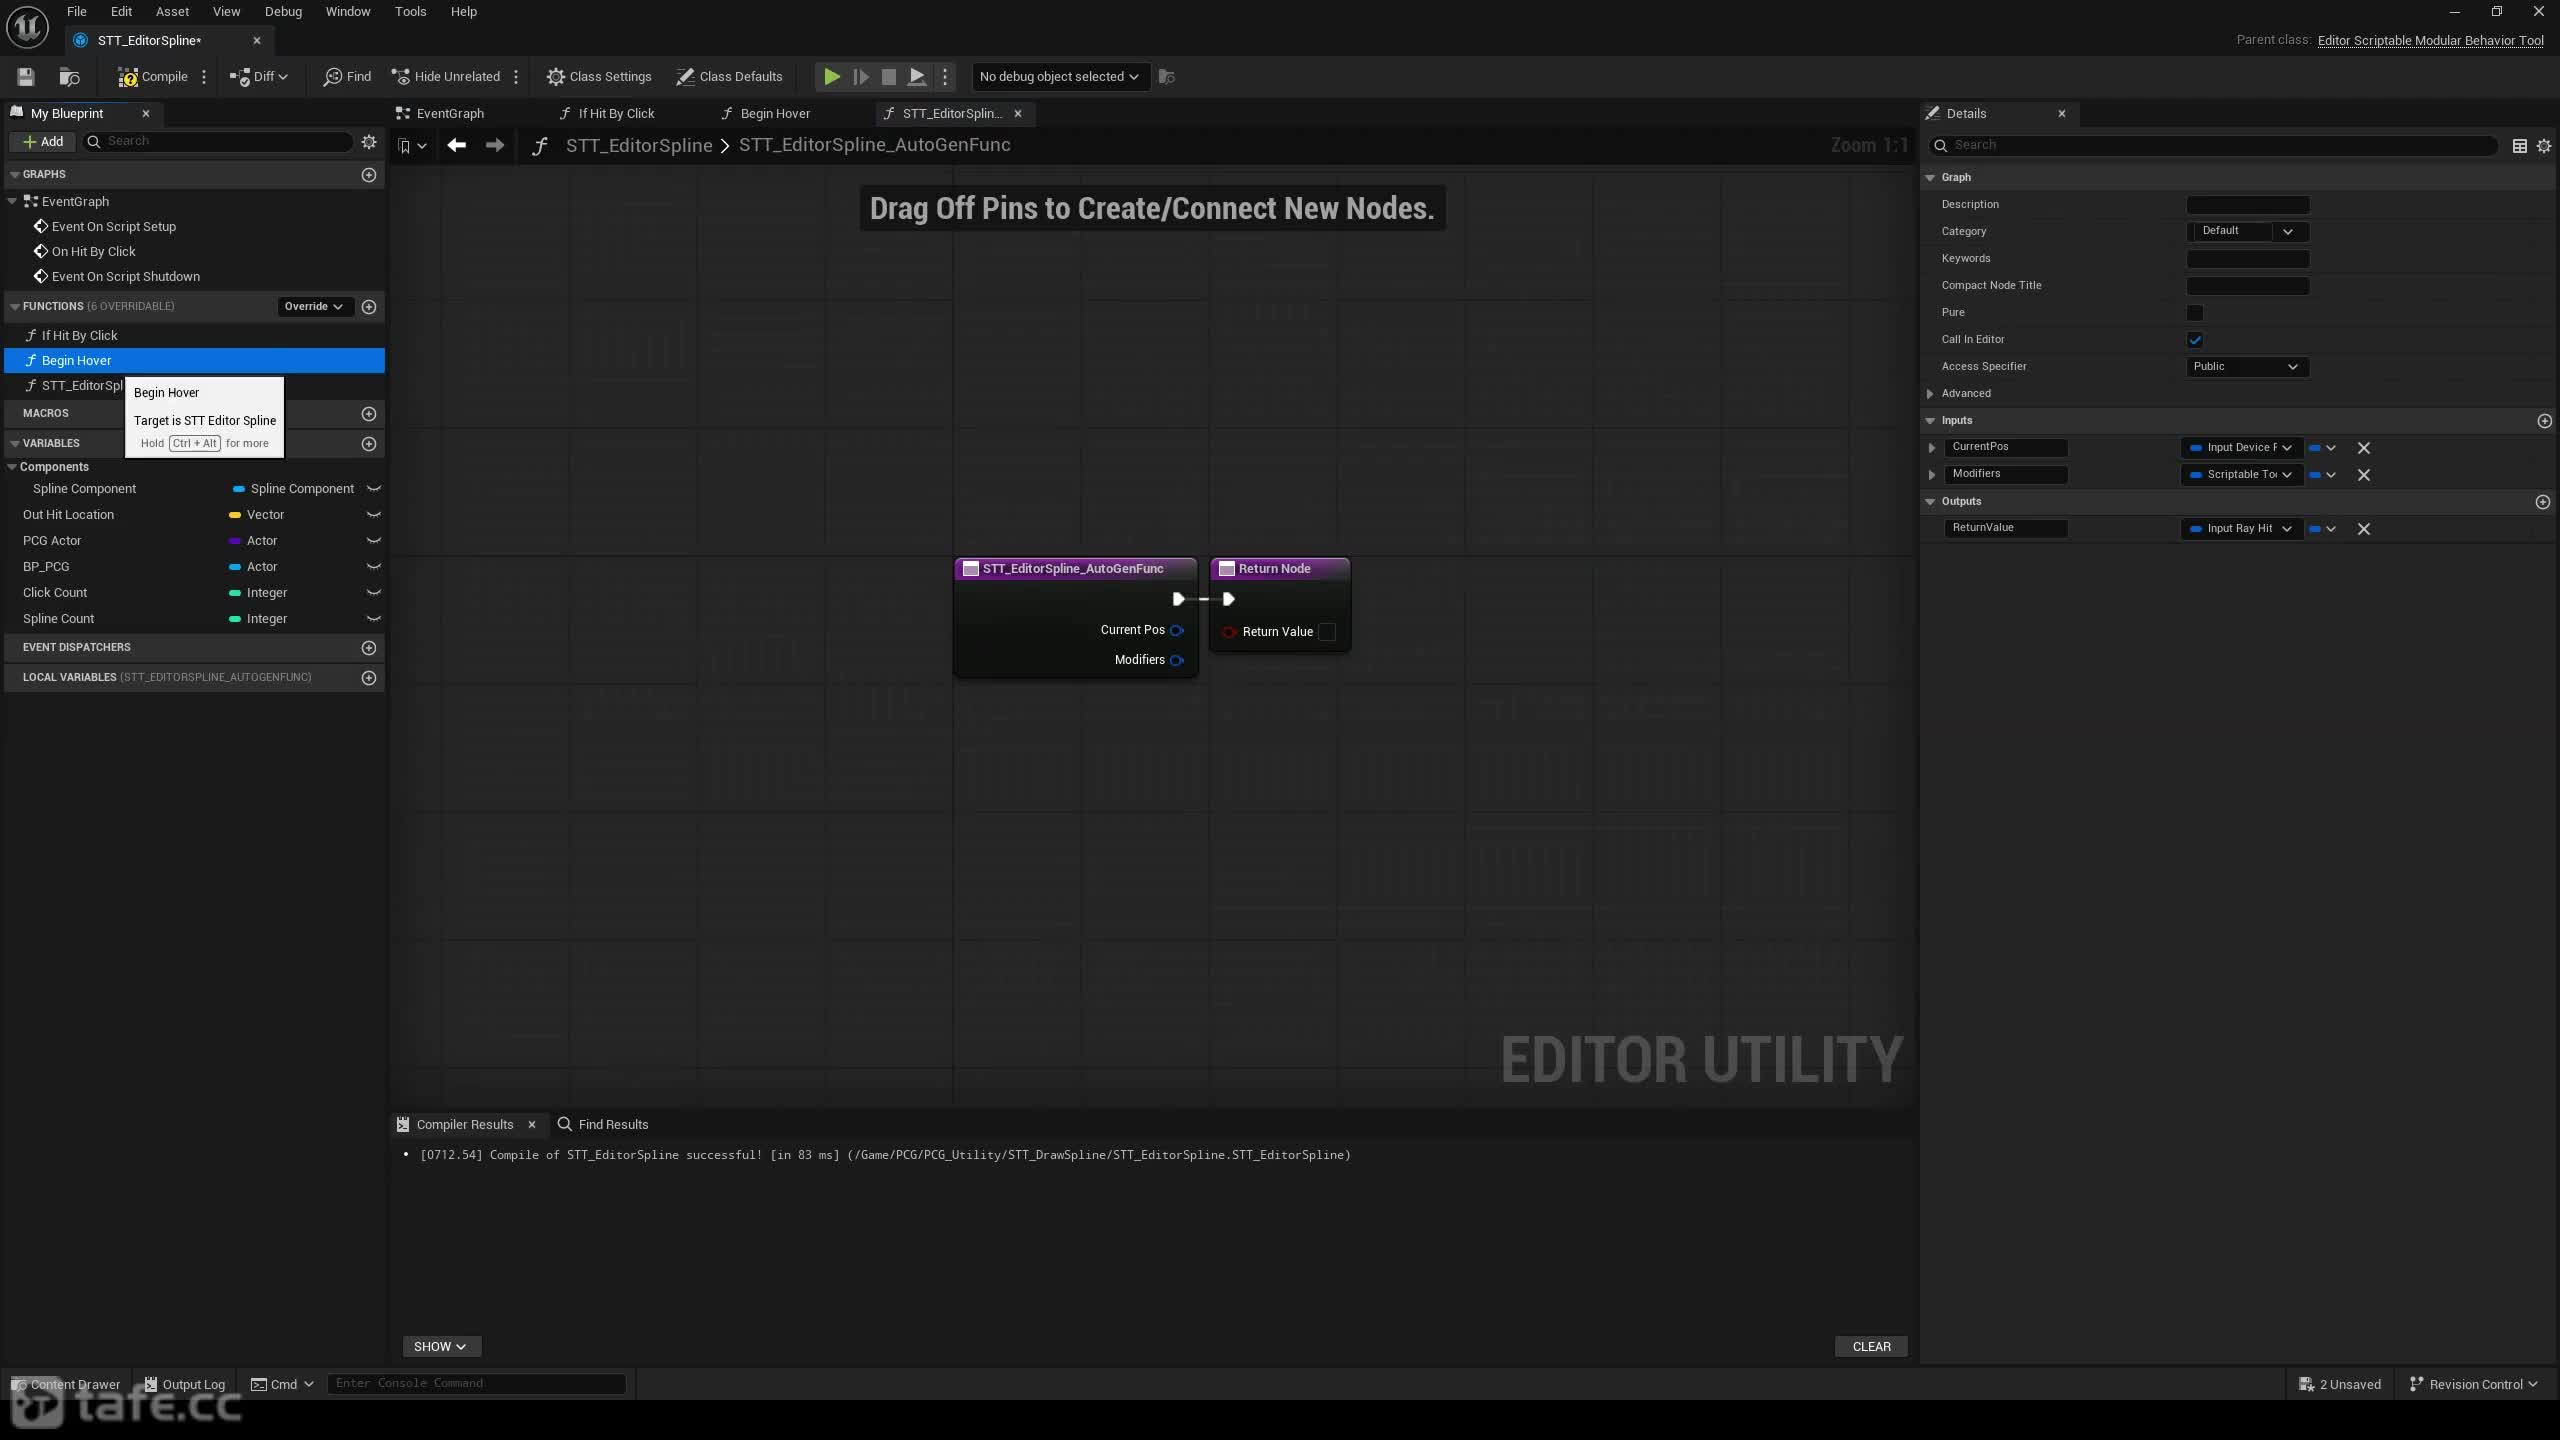The height and width of the screenshot is (1440, 2560).
Task: Click the navigate back arrow in graph
Action: click(x=456, y=145)
